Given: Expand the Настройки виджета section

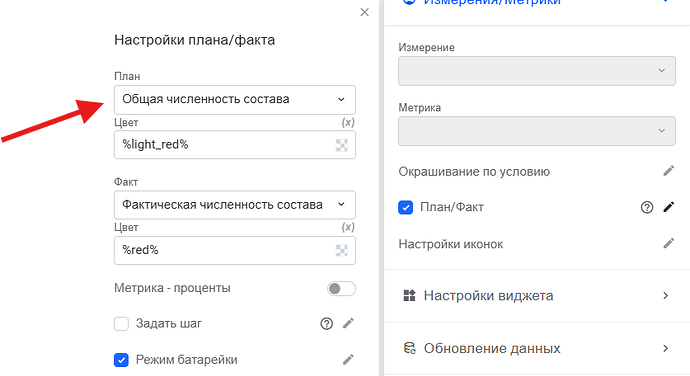Looking at the screenshot, I should 537,296.
